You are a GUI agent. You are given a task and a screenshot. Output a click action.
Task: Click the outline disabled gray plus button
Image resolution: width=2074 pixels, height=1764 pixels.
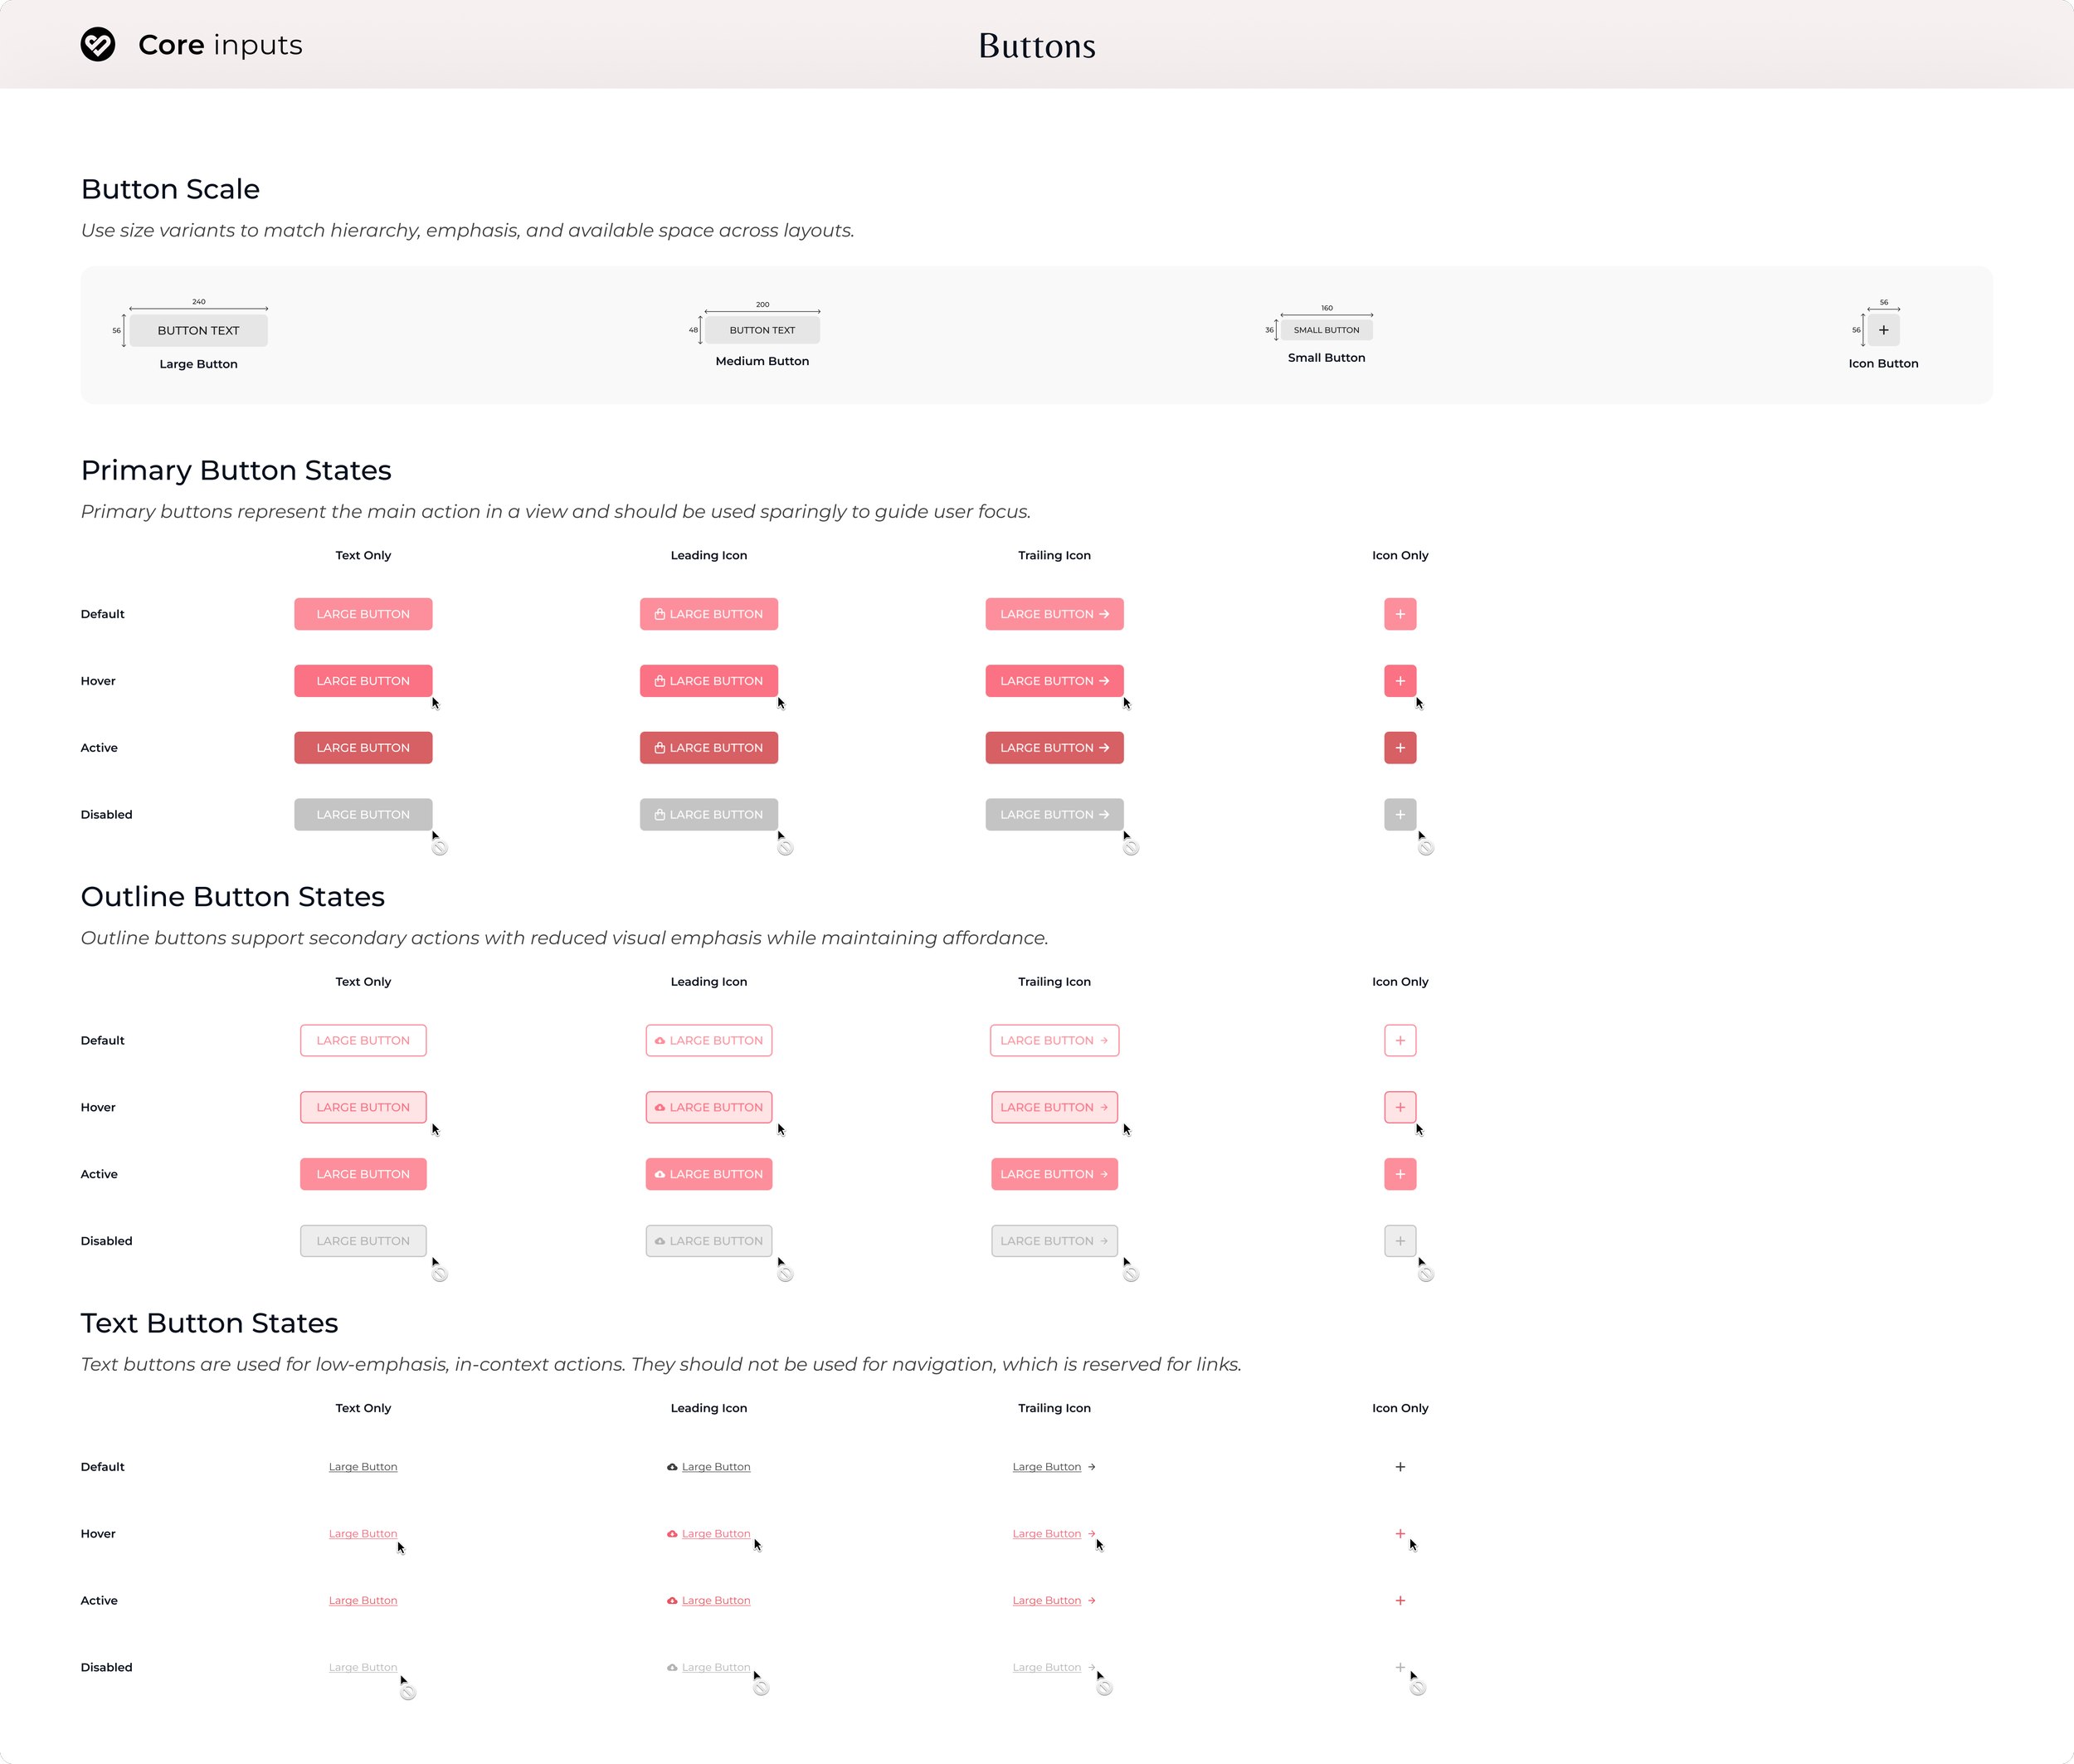tap(1400, 1241)
